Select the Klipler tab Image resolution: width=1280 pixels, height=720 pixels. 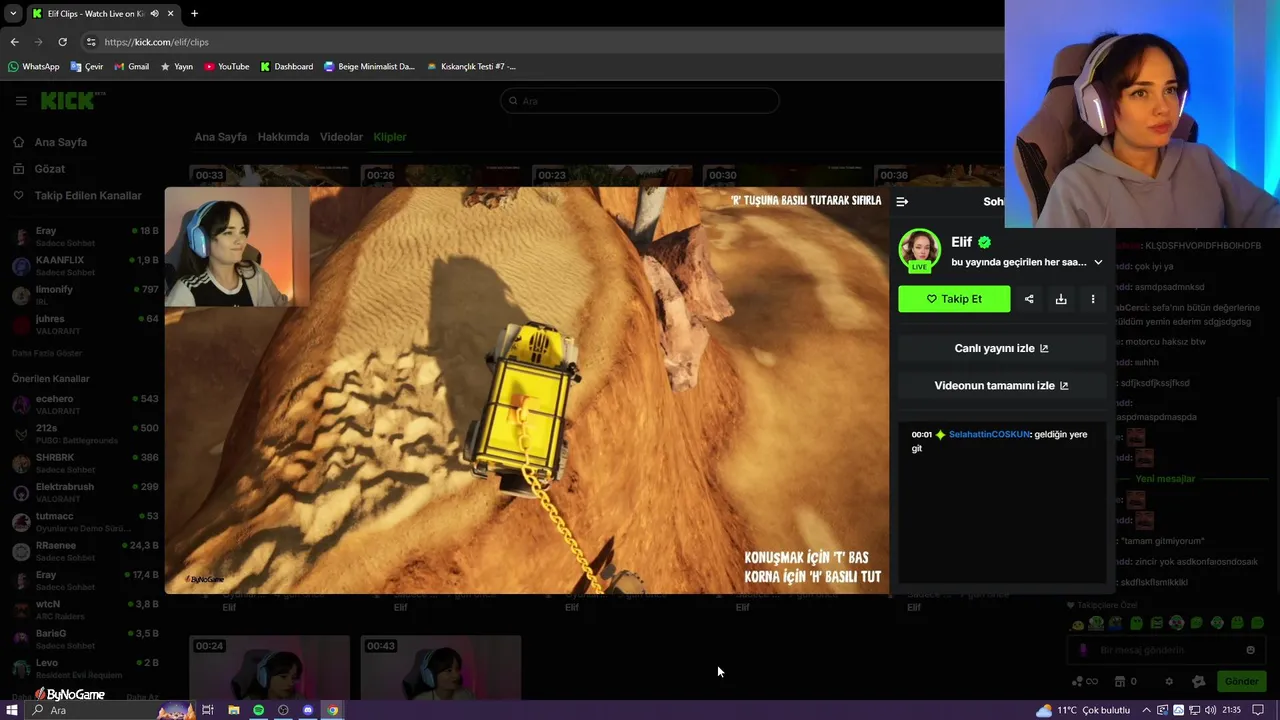(390, 137)
